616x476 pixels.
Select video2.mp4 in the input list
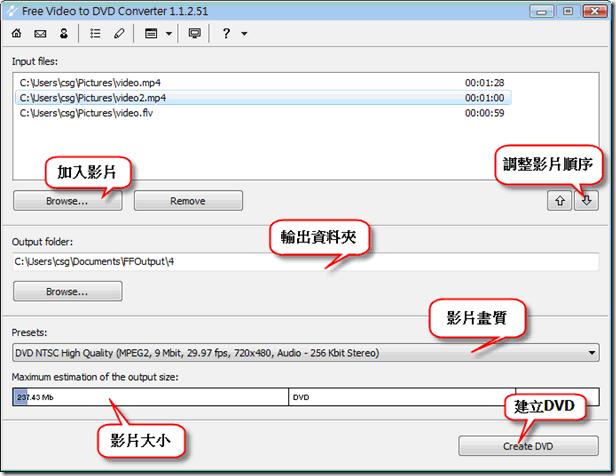tap(263, 98)
